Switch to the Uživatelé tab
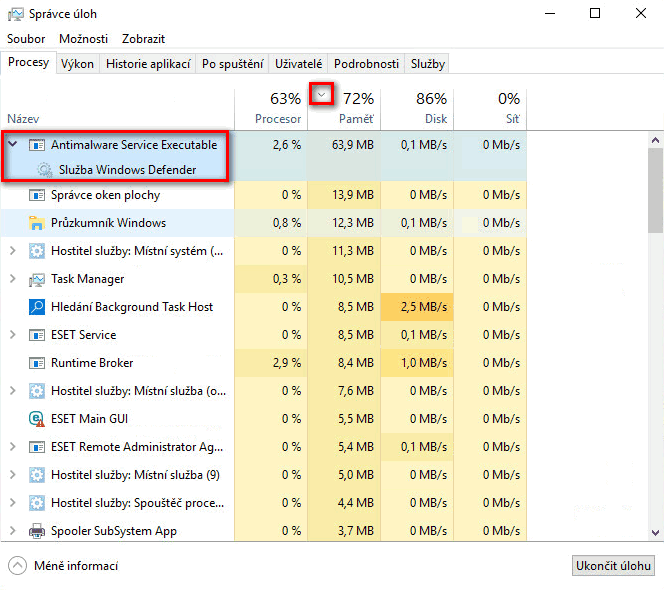 (299, 64)
